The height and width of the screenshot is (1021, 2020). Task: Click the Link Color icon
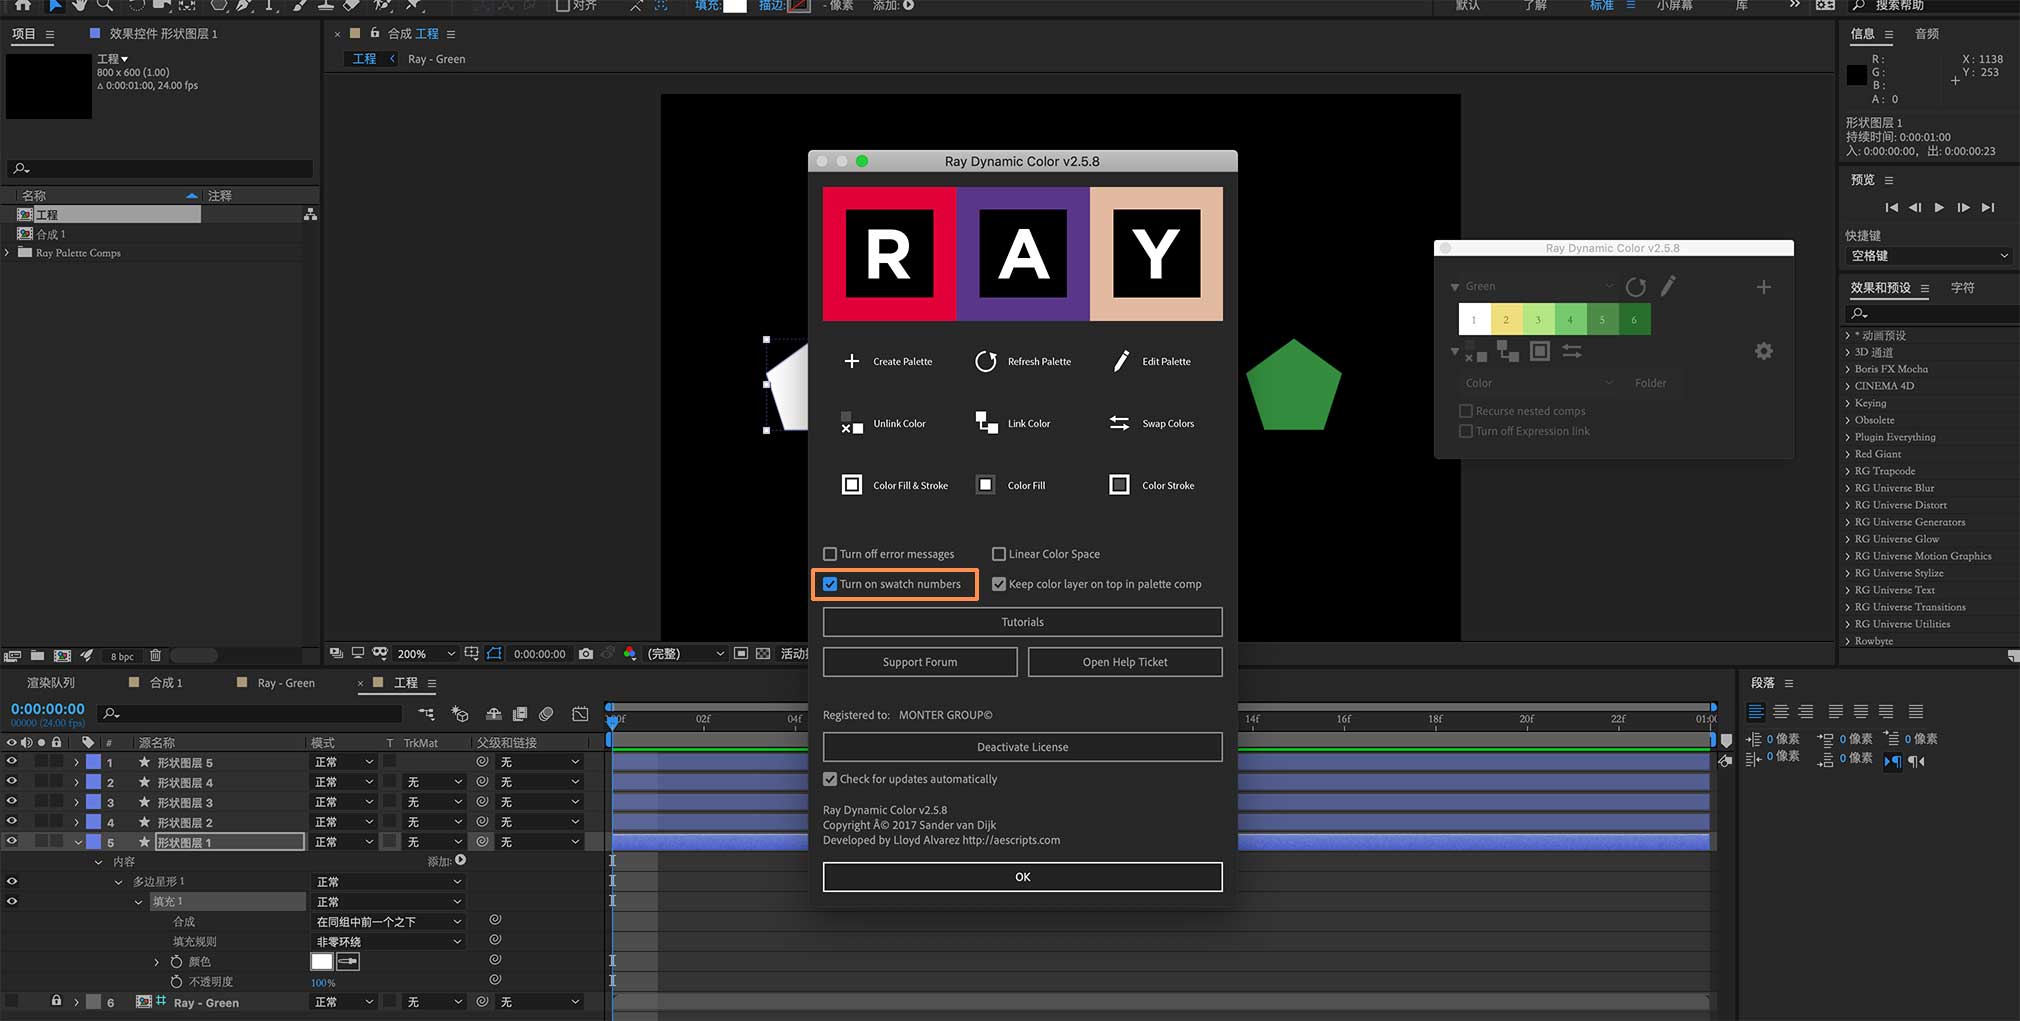coord(986,423)
